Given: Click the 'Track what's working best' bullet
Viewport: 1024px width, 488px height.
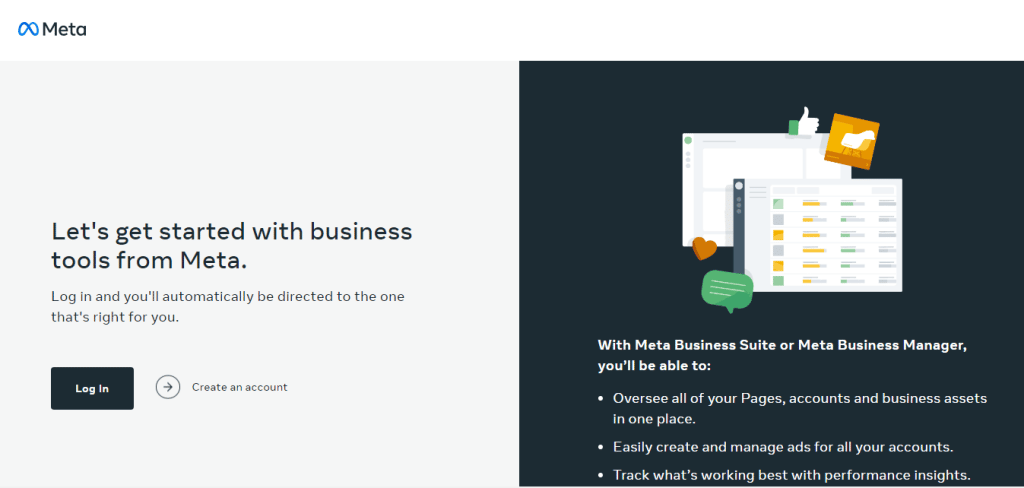Looking at the screenshot, I should coord(793,475).
